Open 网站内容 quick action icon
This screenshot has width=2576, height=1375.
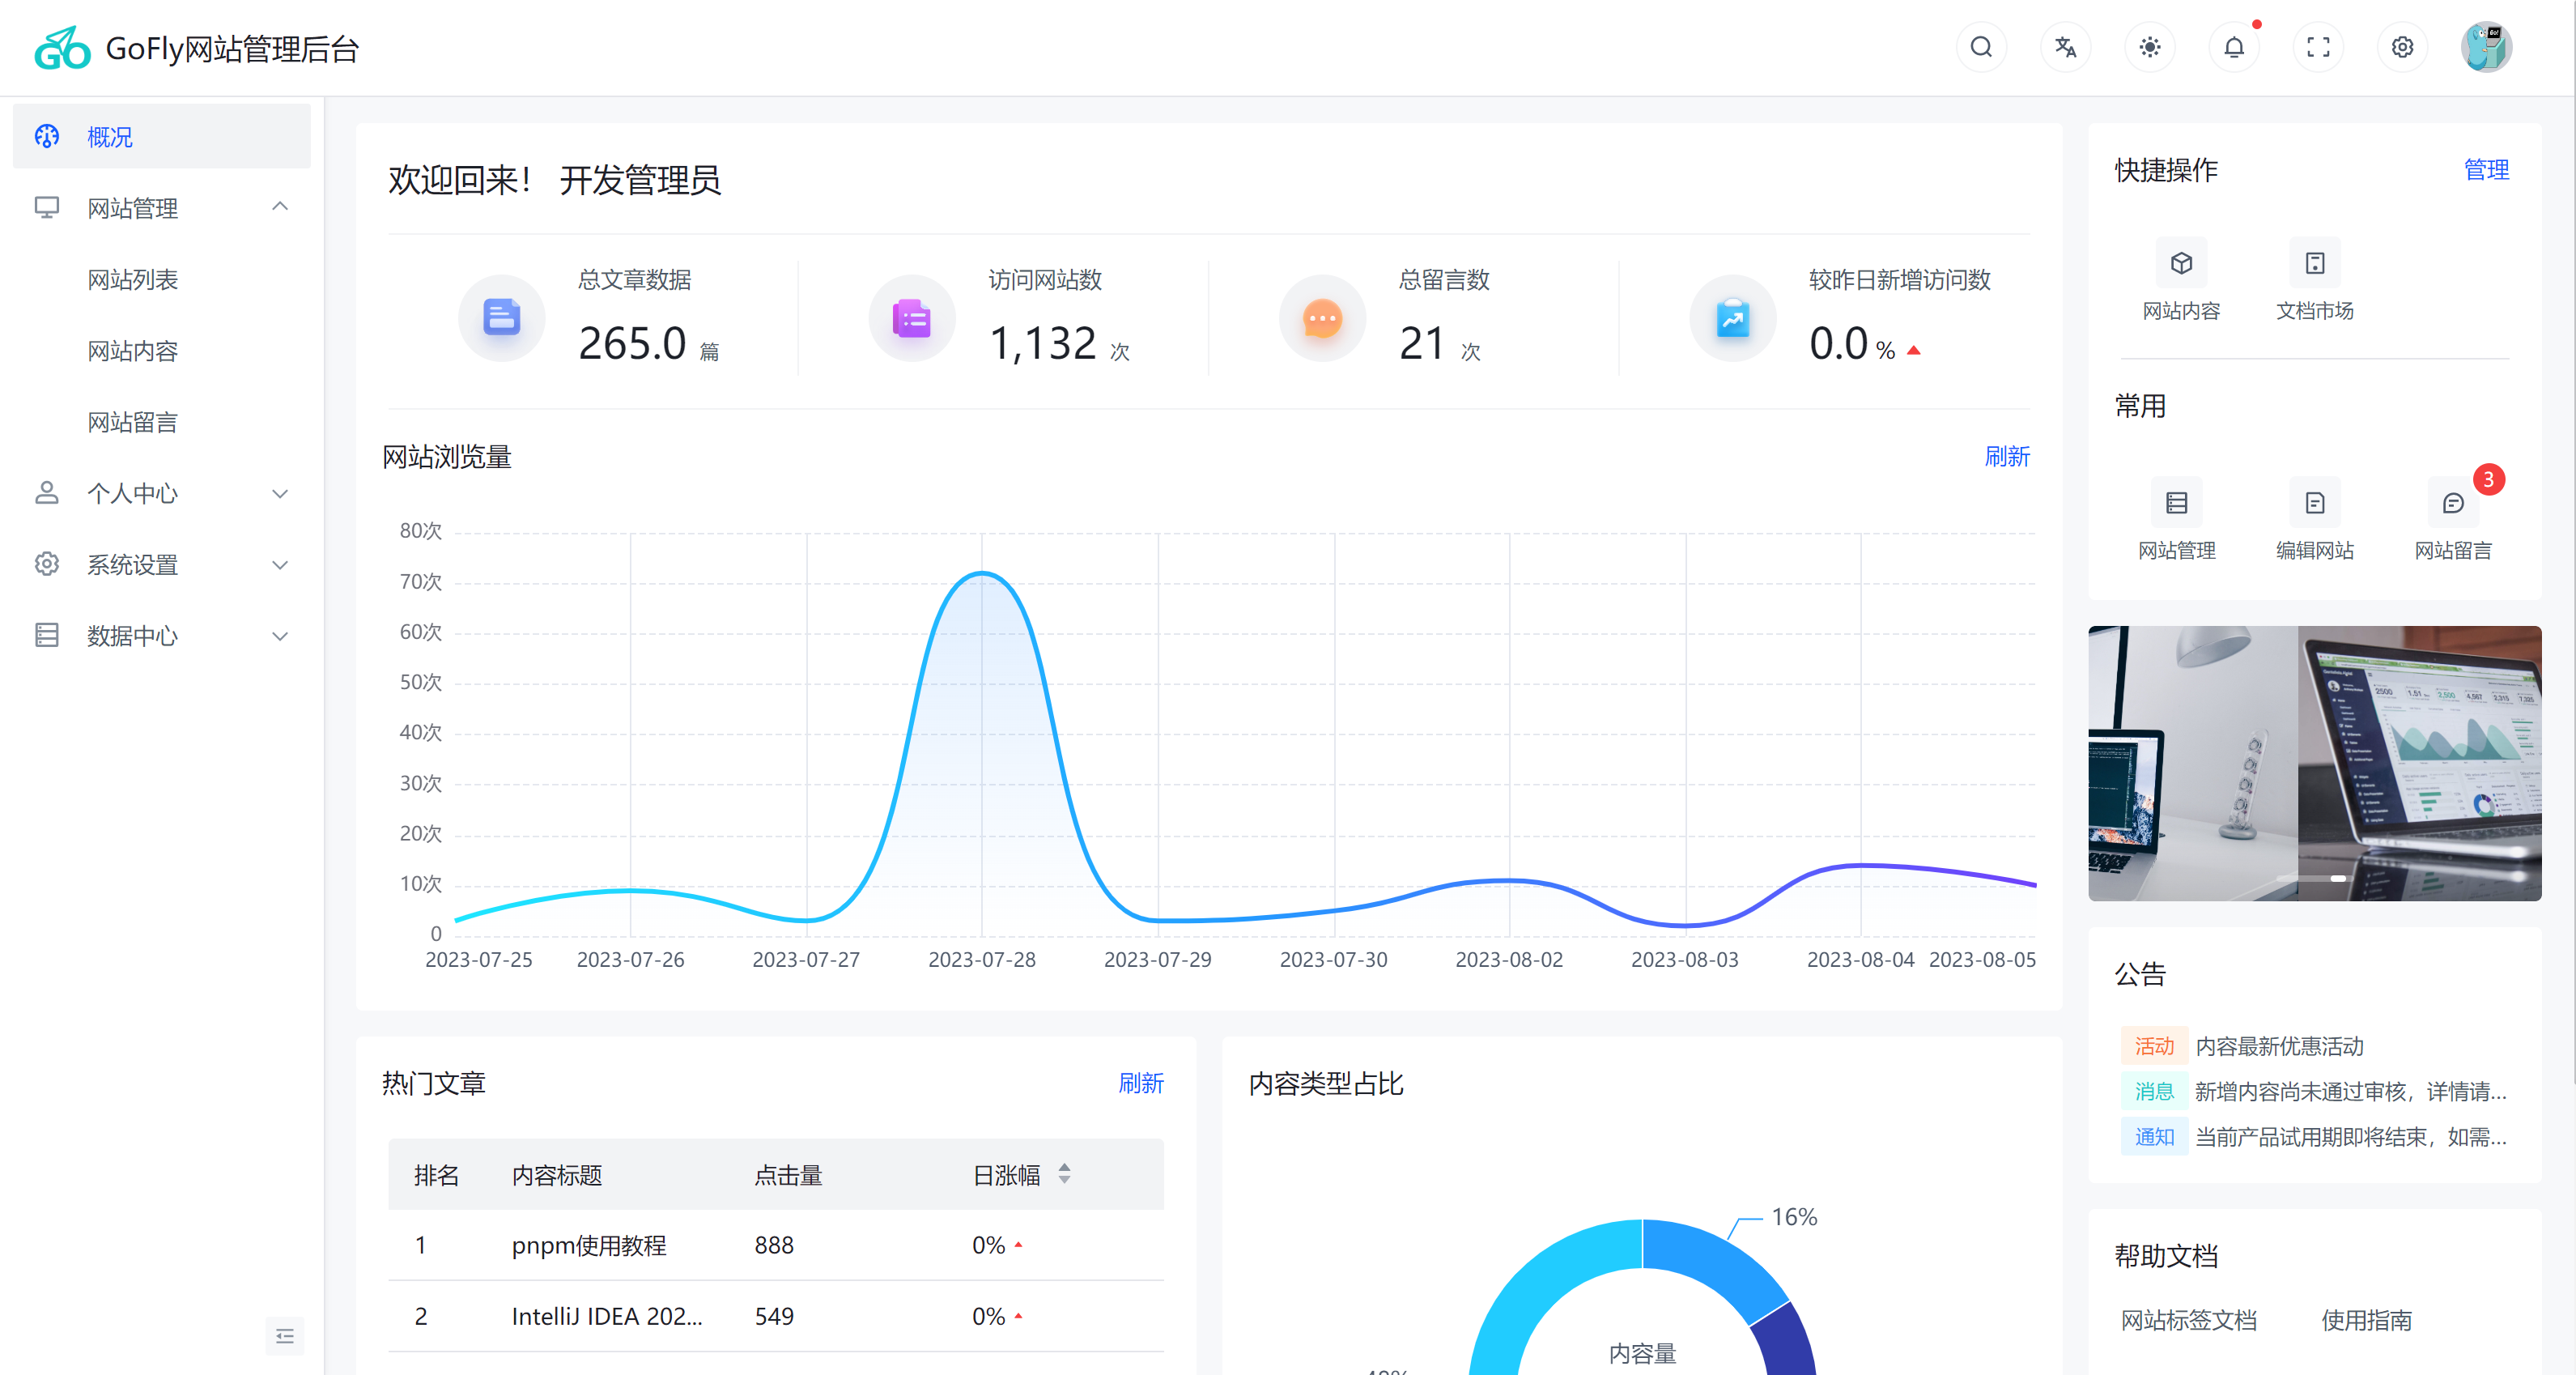[2181, 264]
